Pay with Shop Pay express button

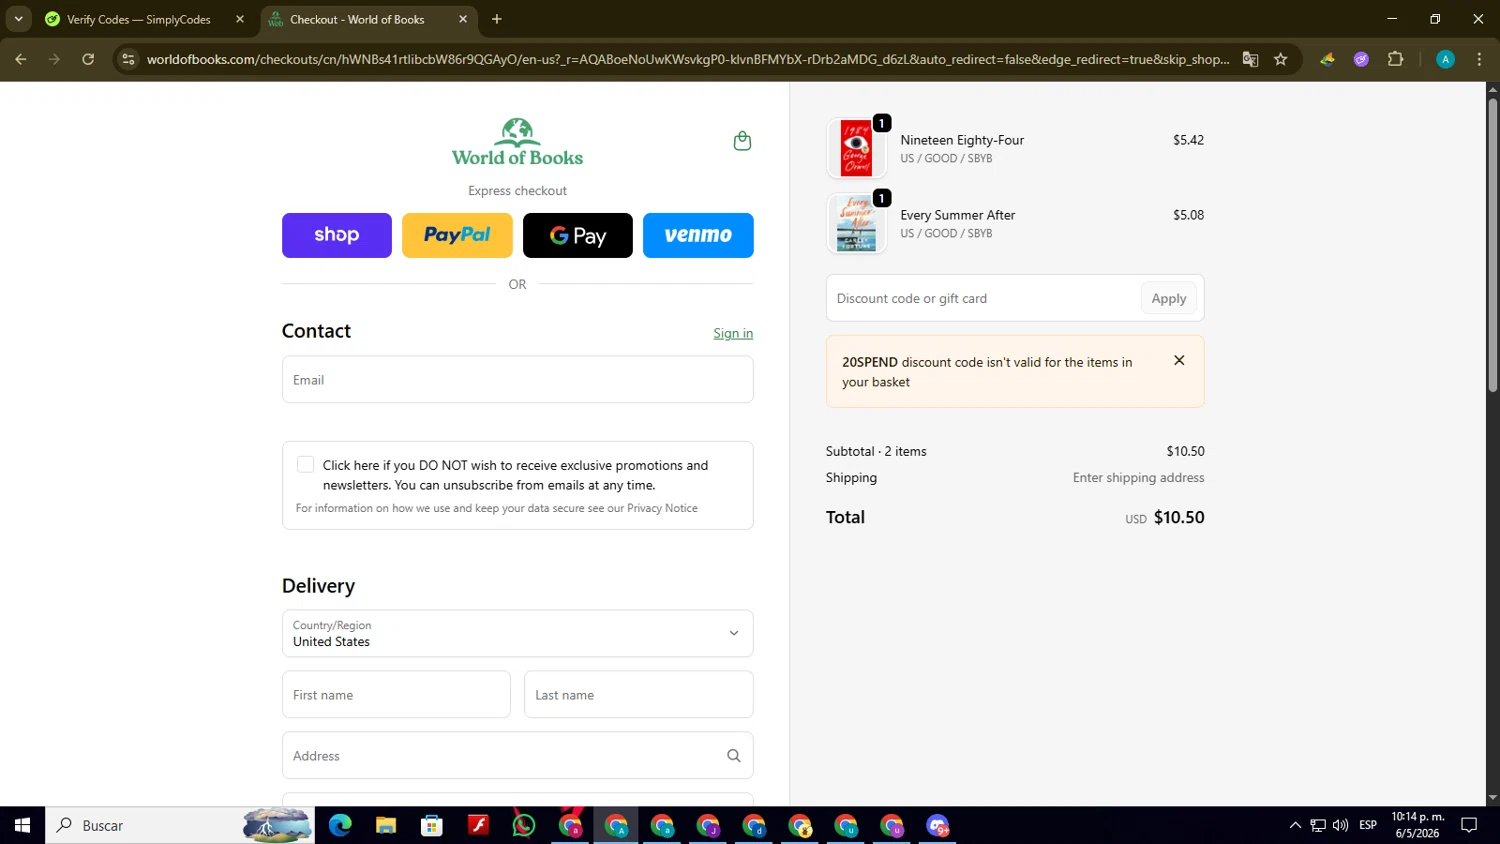coord(337,235)
